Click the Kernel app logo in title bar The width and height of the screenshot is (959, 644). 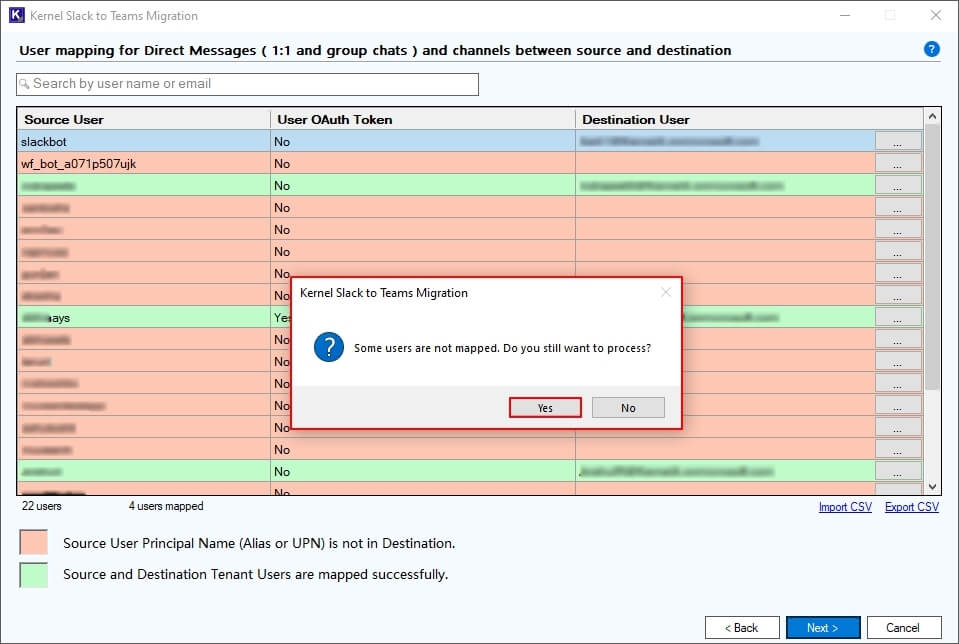pyautogui.click(x=17, y=15)
